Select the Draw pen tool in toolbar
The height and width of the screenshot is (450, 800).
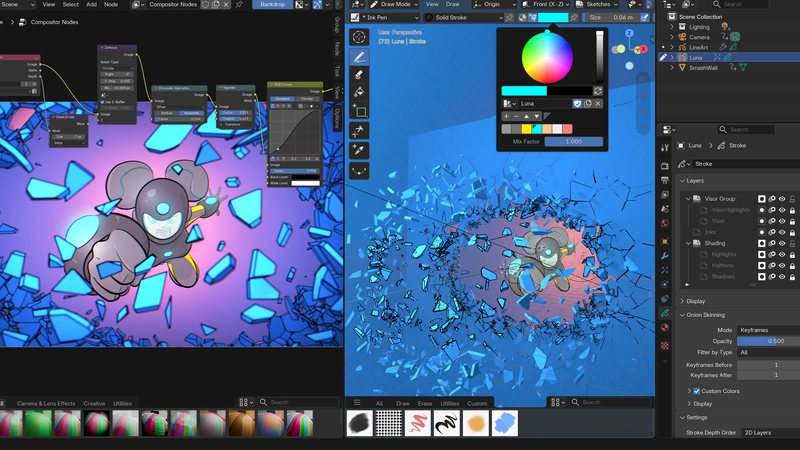359,57
